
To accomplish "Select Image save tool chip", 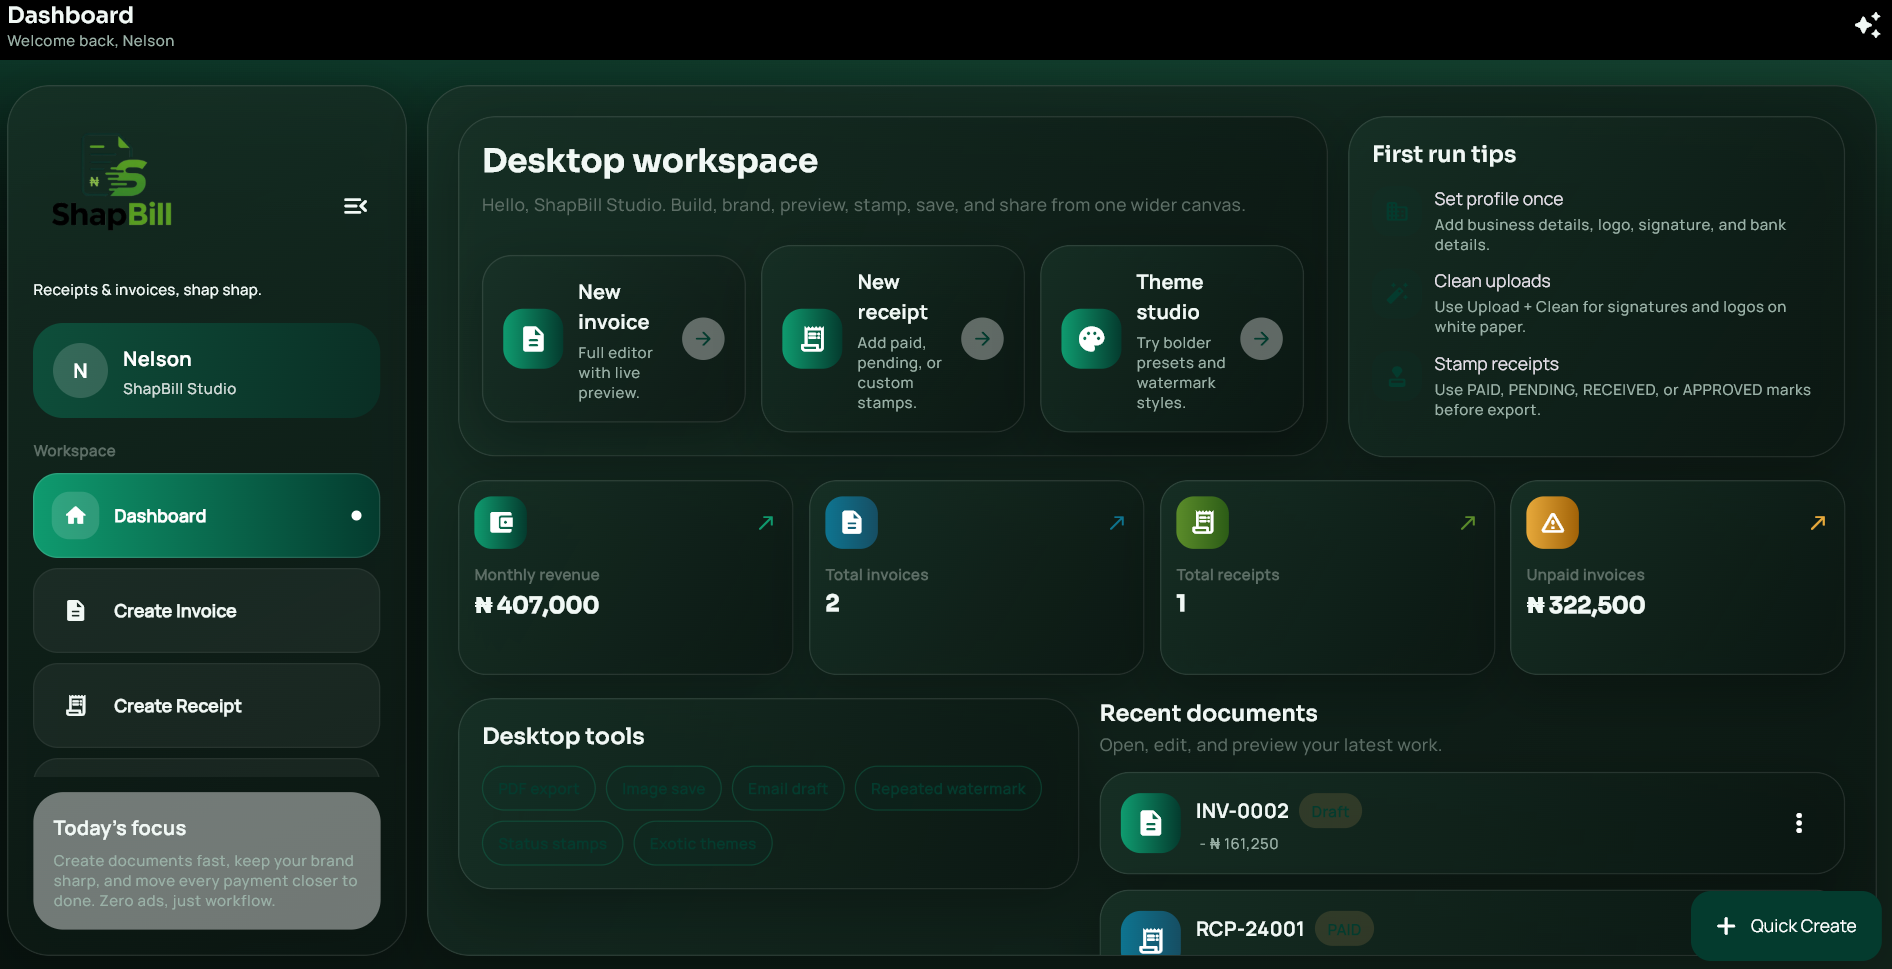I will tap(663, 788).
